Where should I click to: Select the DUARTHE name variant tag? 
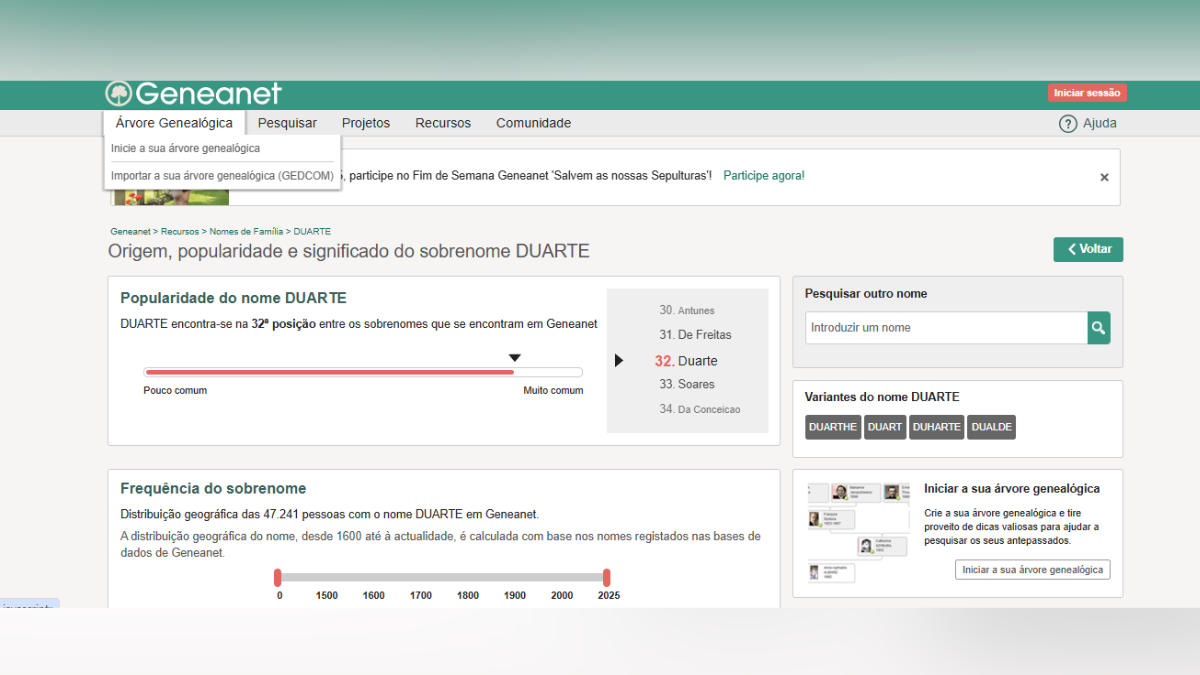pyautogui.click(x=832, y=427)
